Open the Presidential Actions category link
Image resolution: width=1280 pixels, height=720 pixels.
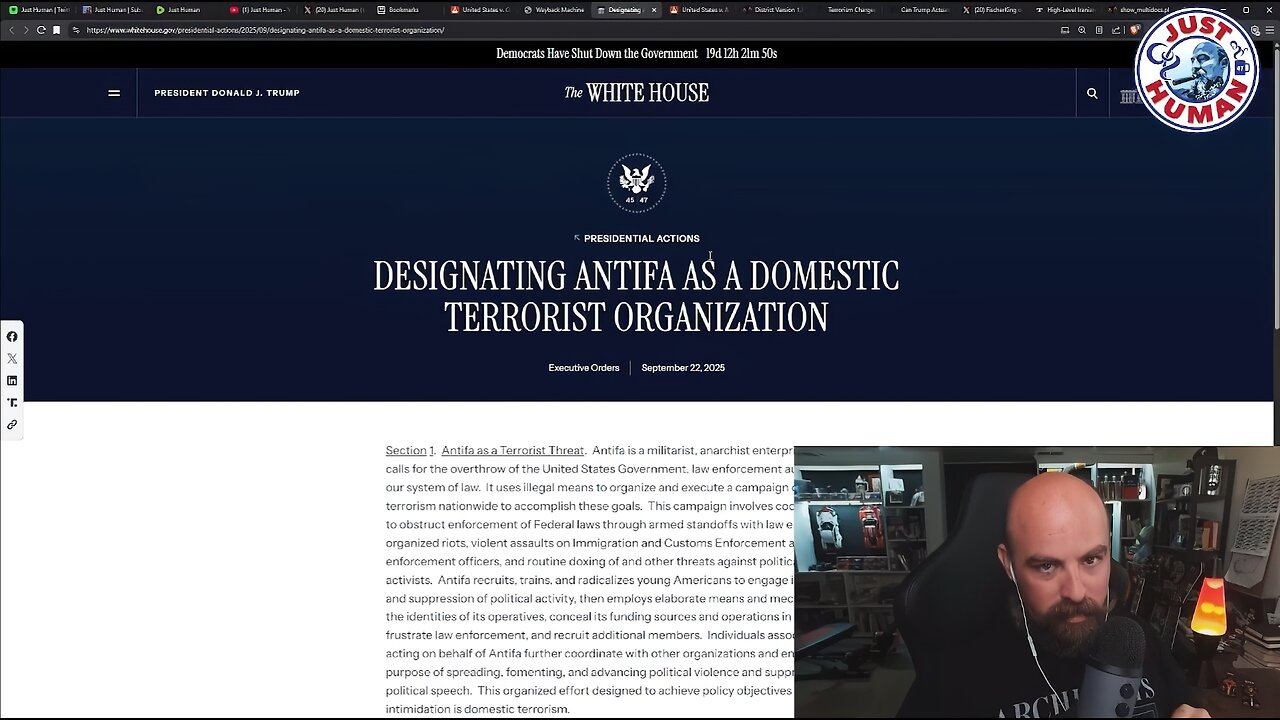tap(636, 238)
